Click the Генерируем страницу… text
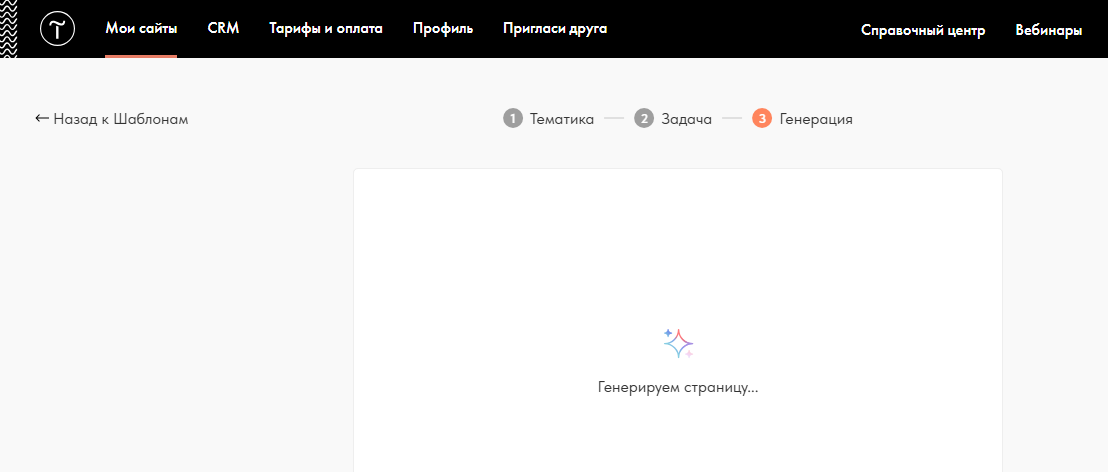The height and width of the screenshot is (472, 1108). [x=678, y=388]
